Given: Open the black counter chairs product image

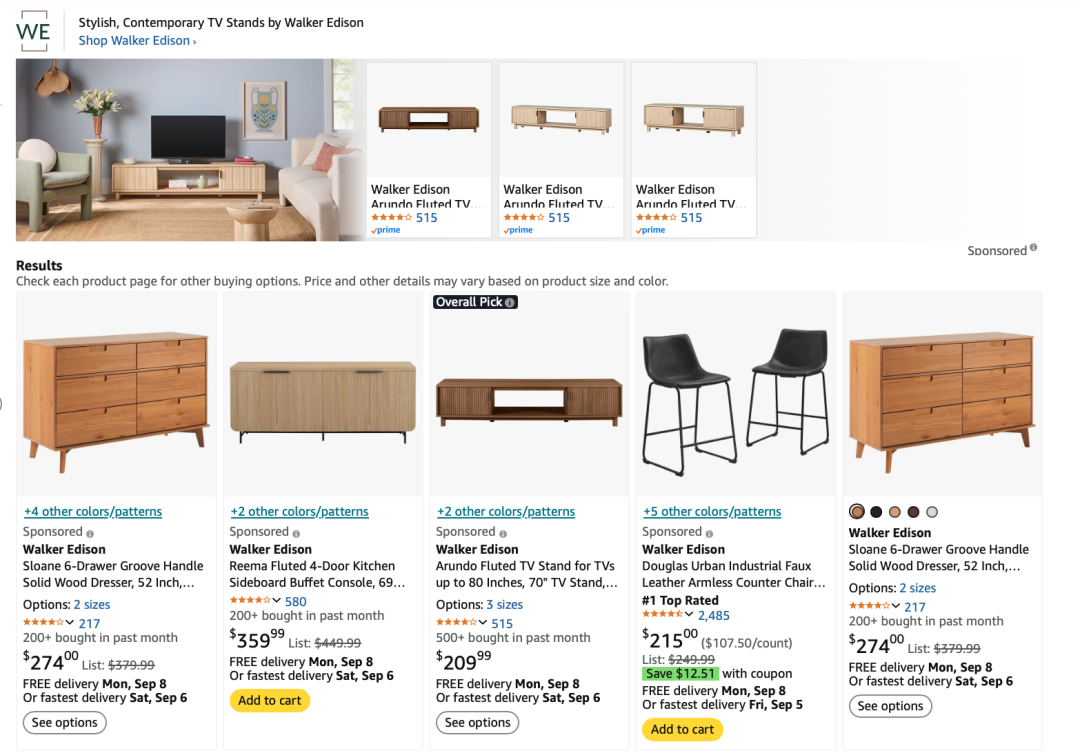Looking at the screenshot, I should (x=736, y=393).
